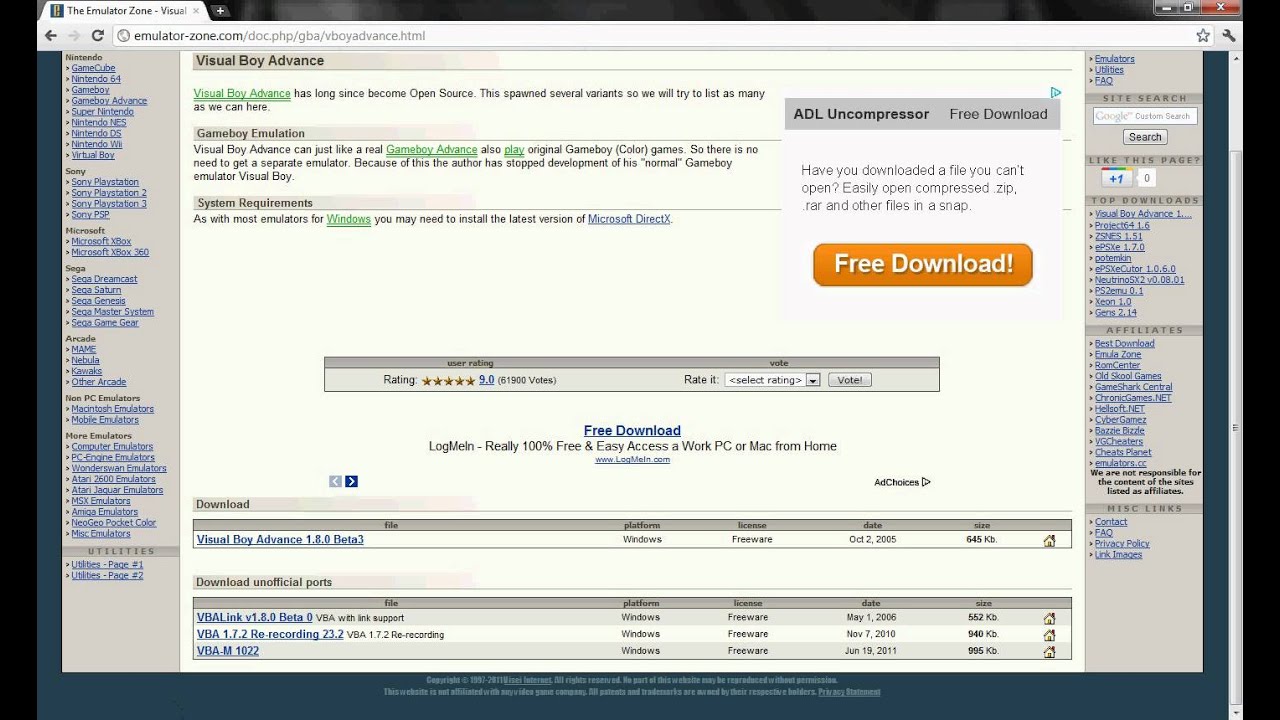Click the Vote! button

click(849, 380)
